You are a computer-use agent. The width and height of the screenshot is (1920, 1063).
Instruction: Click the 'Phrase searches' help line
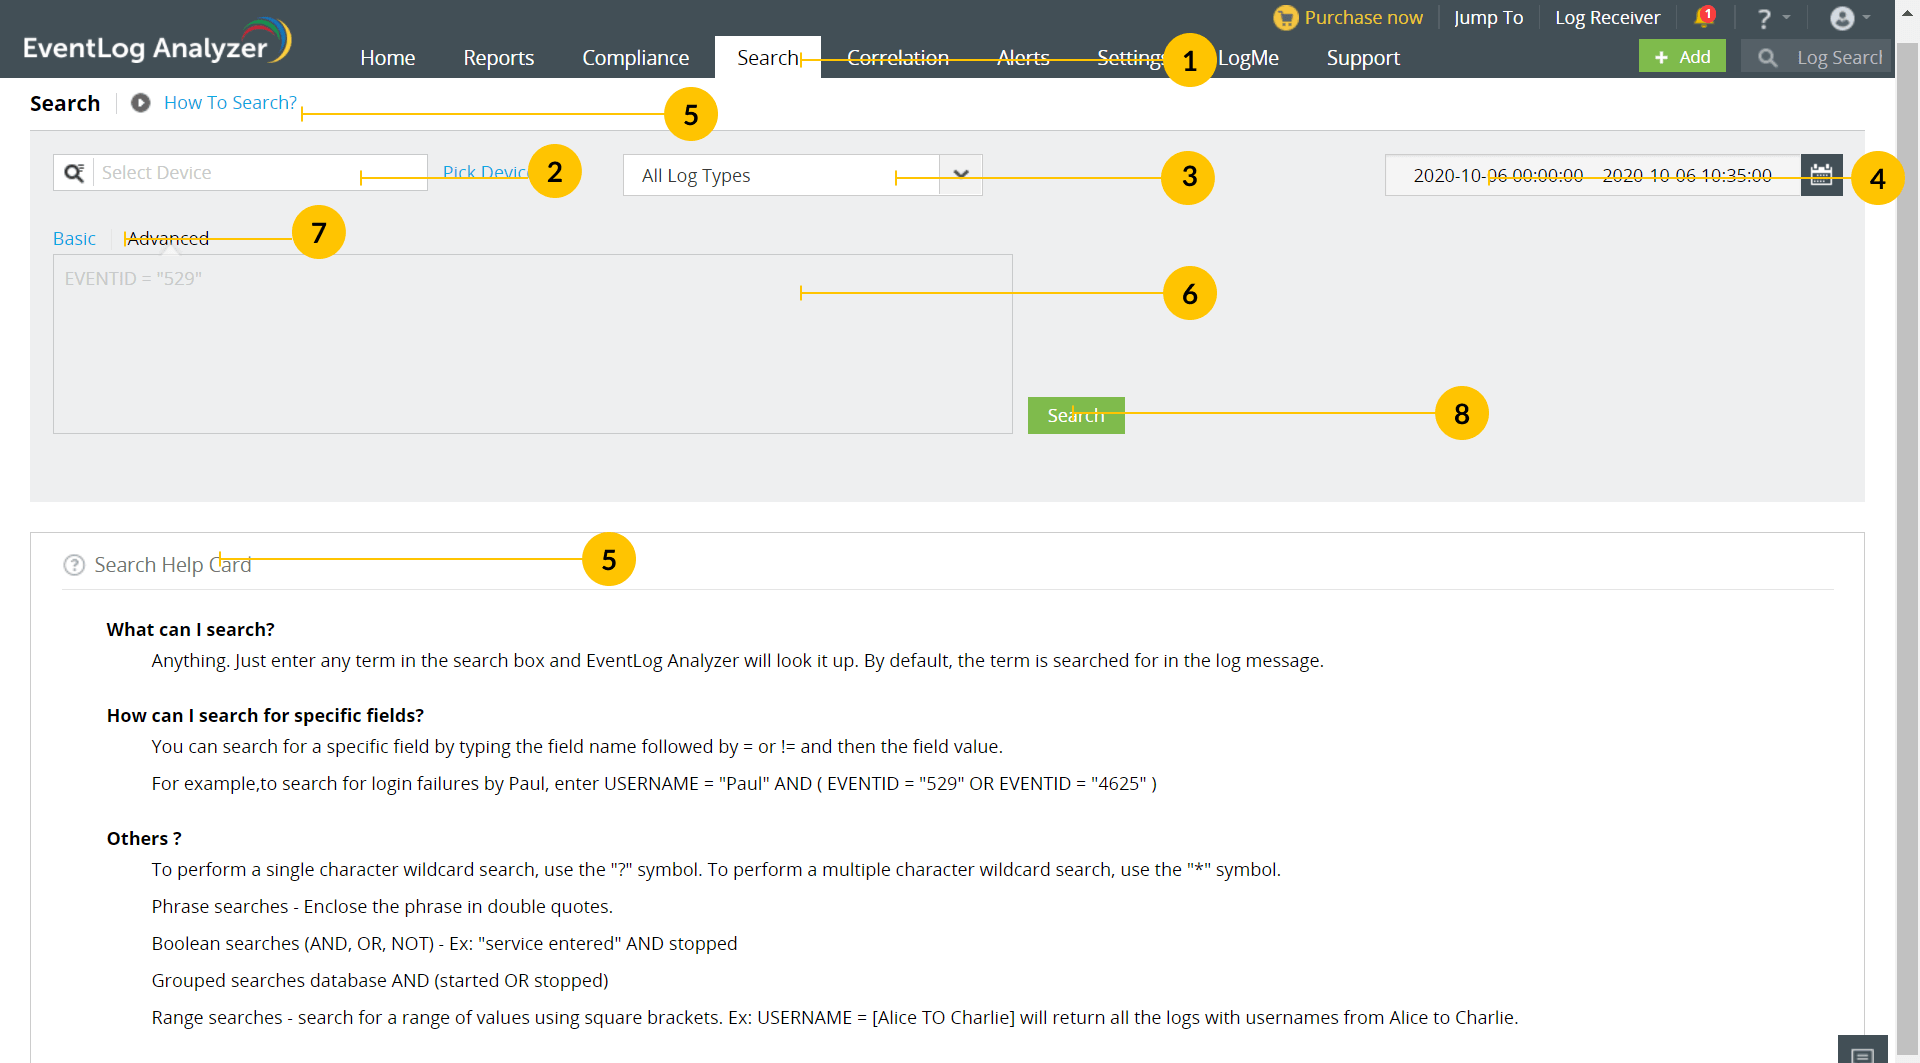(382, 907)
